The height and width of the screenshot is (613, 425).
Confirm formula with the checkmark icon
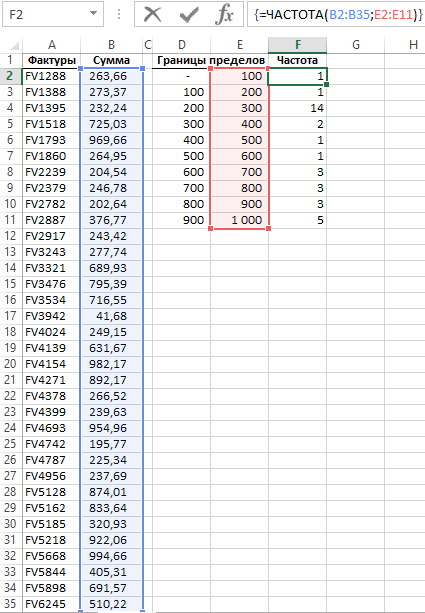(x=189, y=15)
